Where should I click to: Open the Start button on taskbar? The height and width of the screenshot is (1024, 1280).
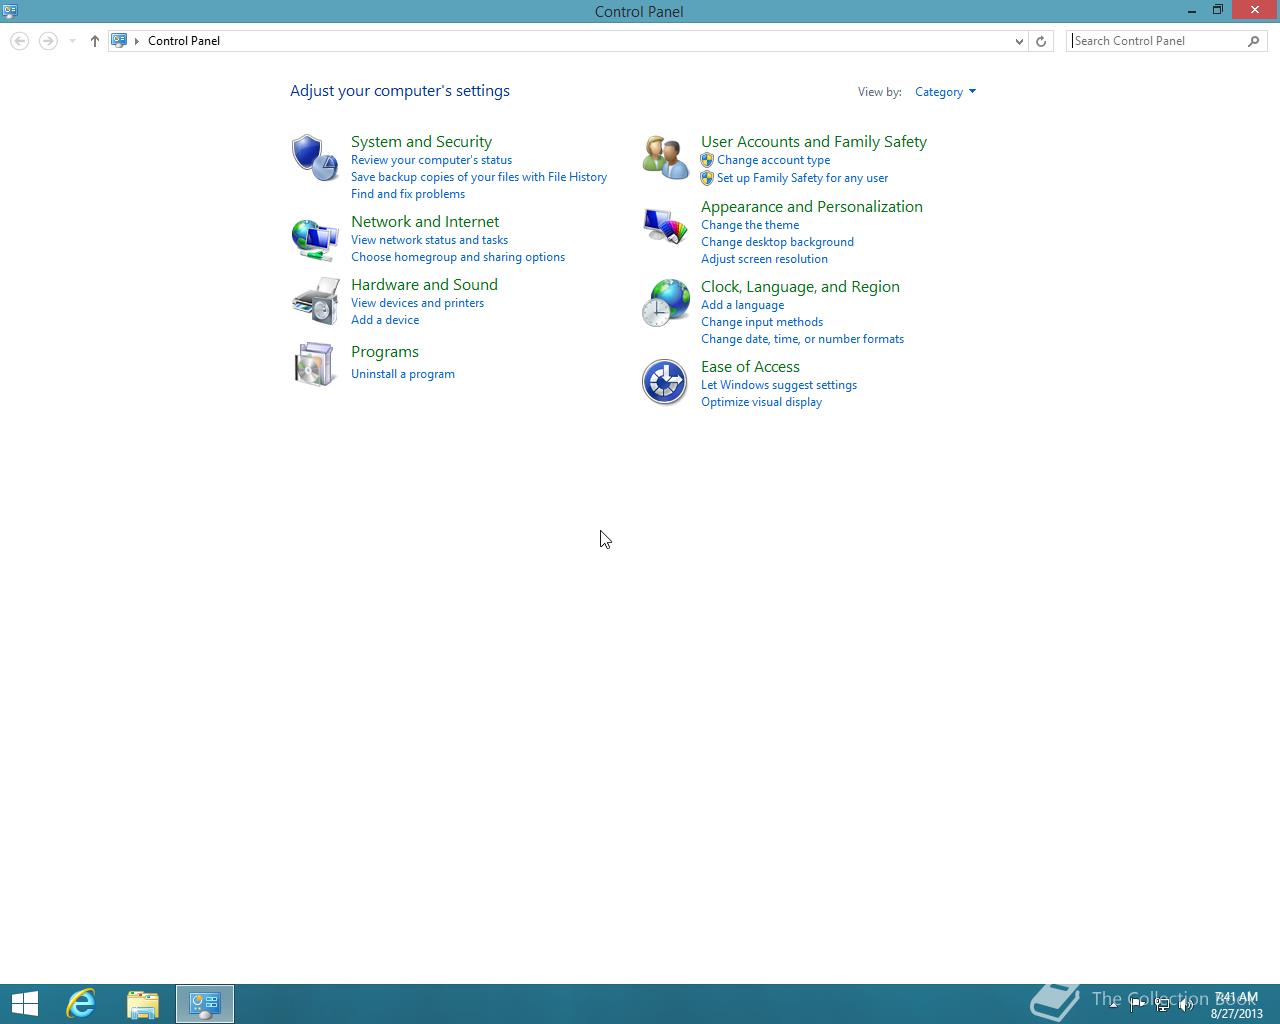[x=25, y=1004]
